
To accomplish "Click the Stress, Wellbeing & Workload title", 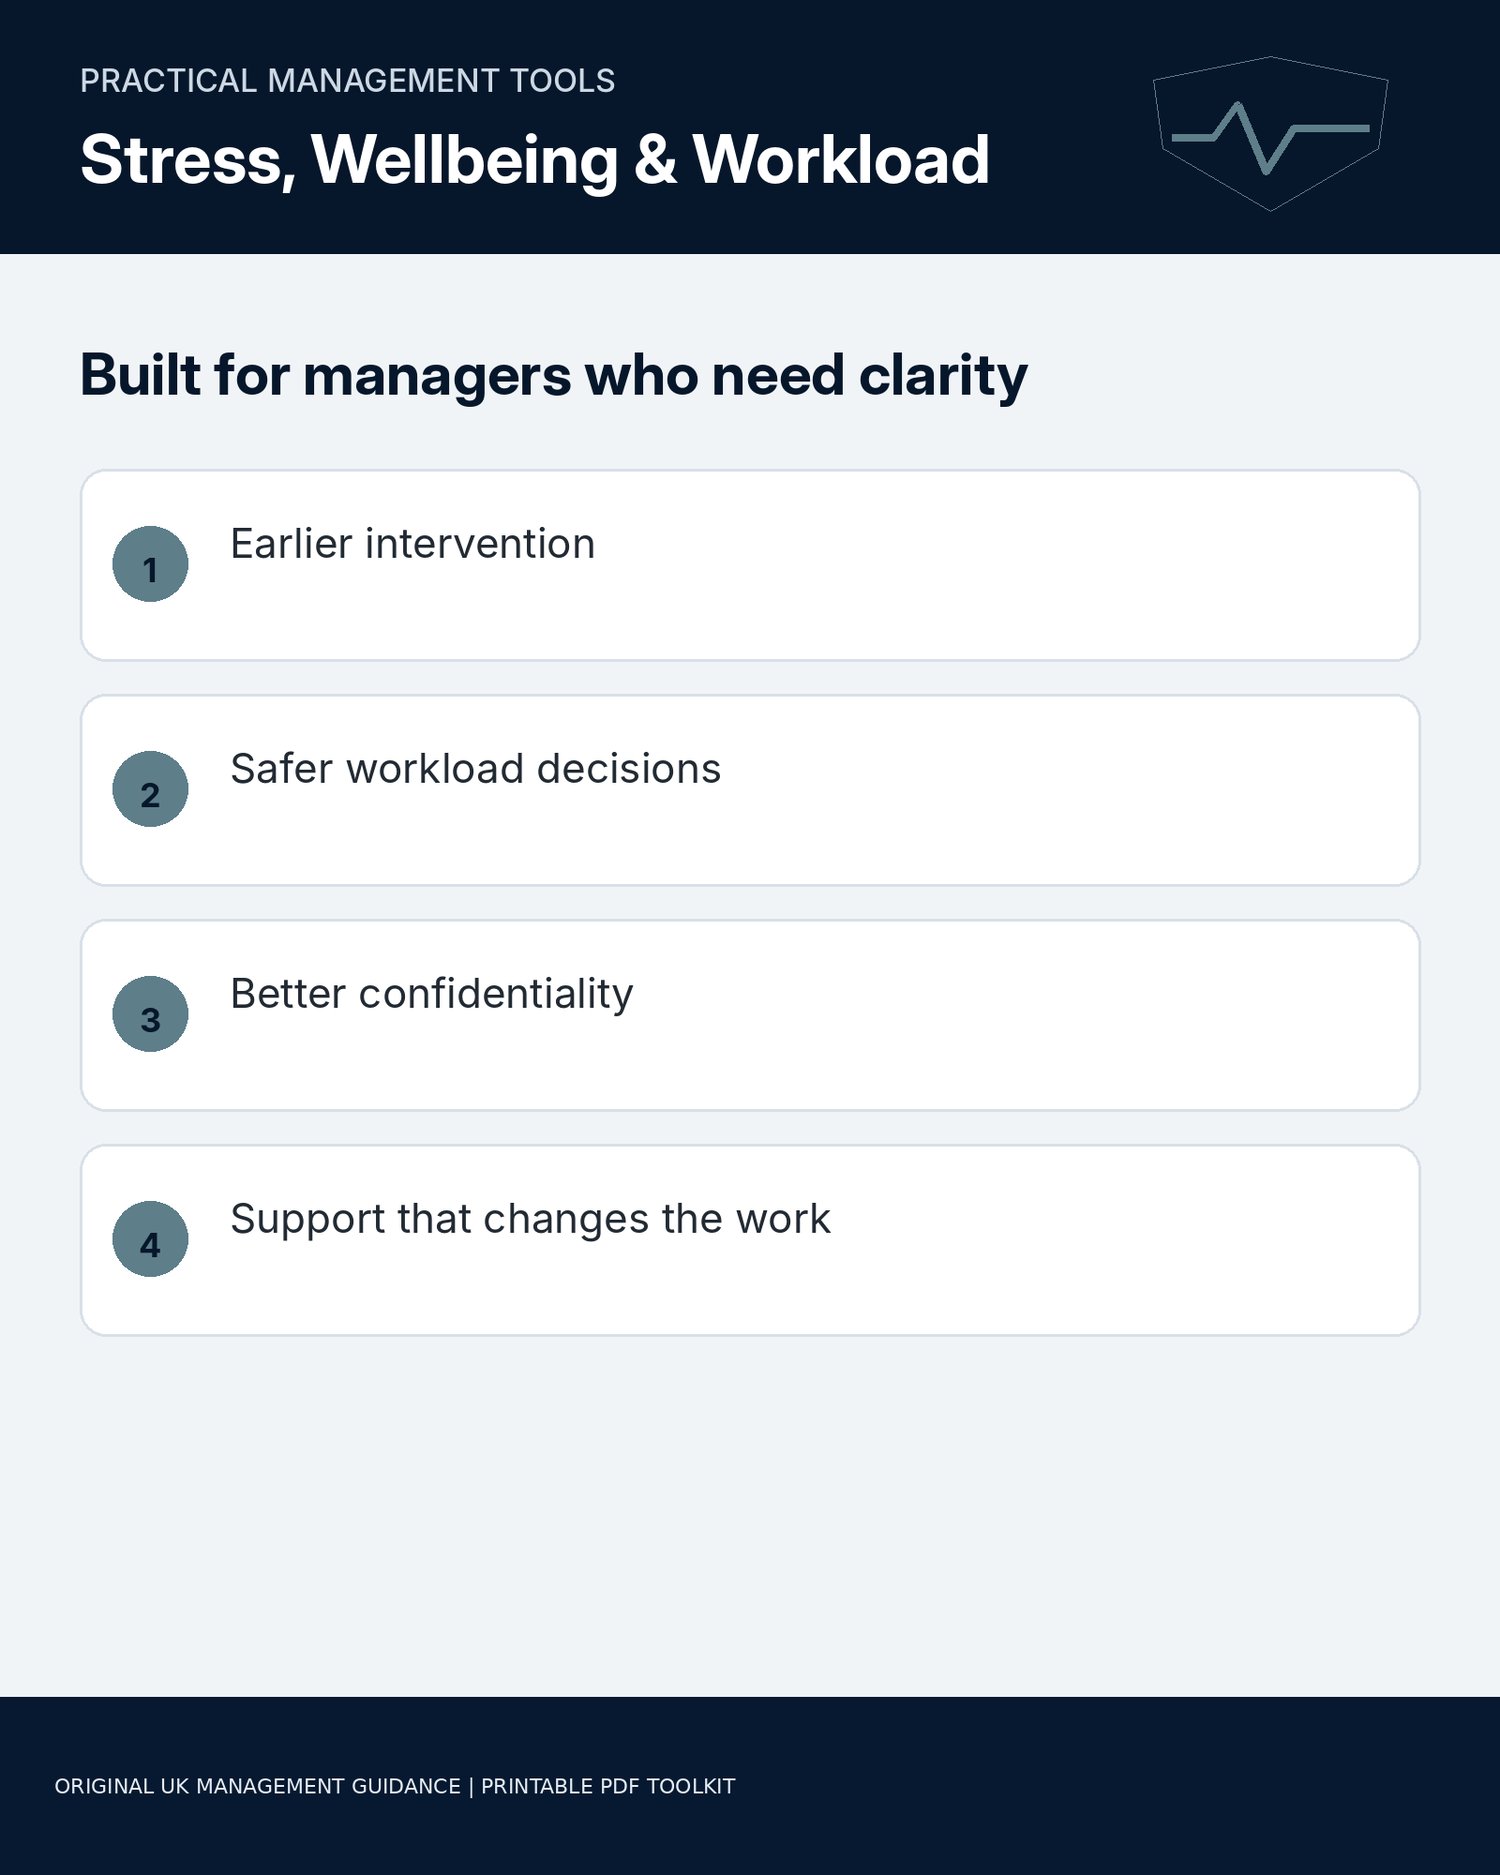I will (535, 160).
